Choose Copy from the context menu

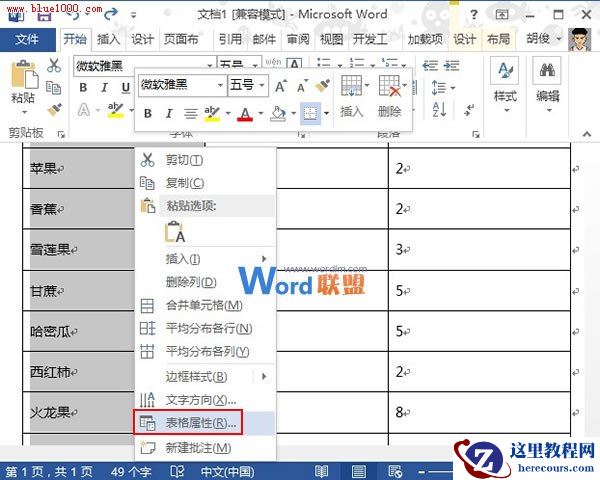click(x=205, y=183)
